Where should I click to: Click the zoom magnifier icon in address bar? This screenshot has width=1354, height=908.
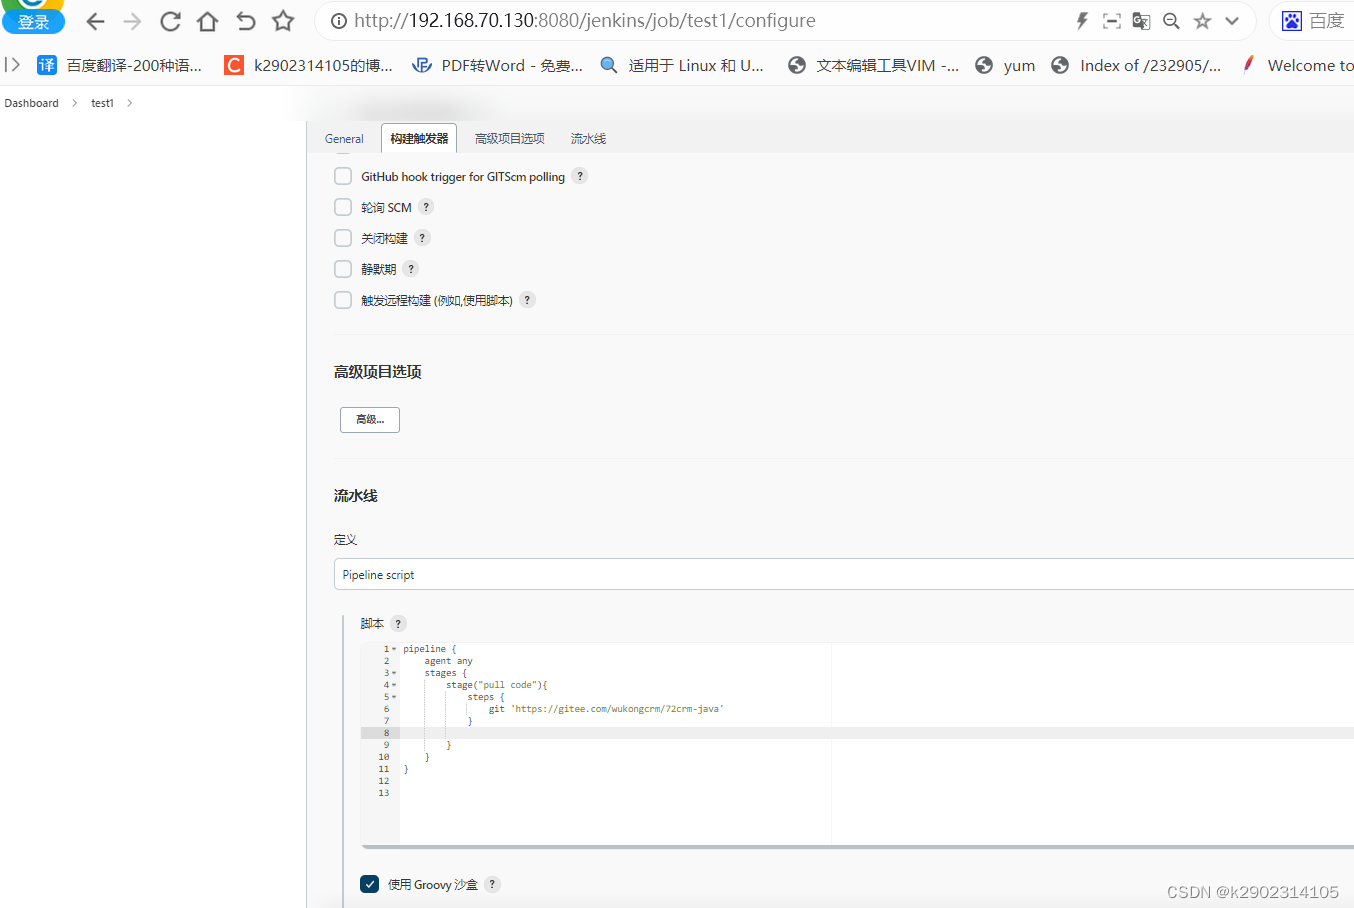[1171, 21]
